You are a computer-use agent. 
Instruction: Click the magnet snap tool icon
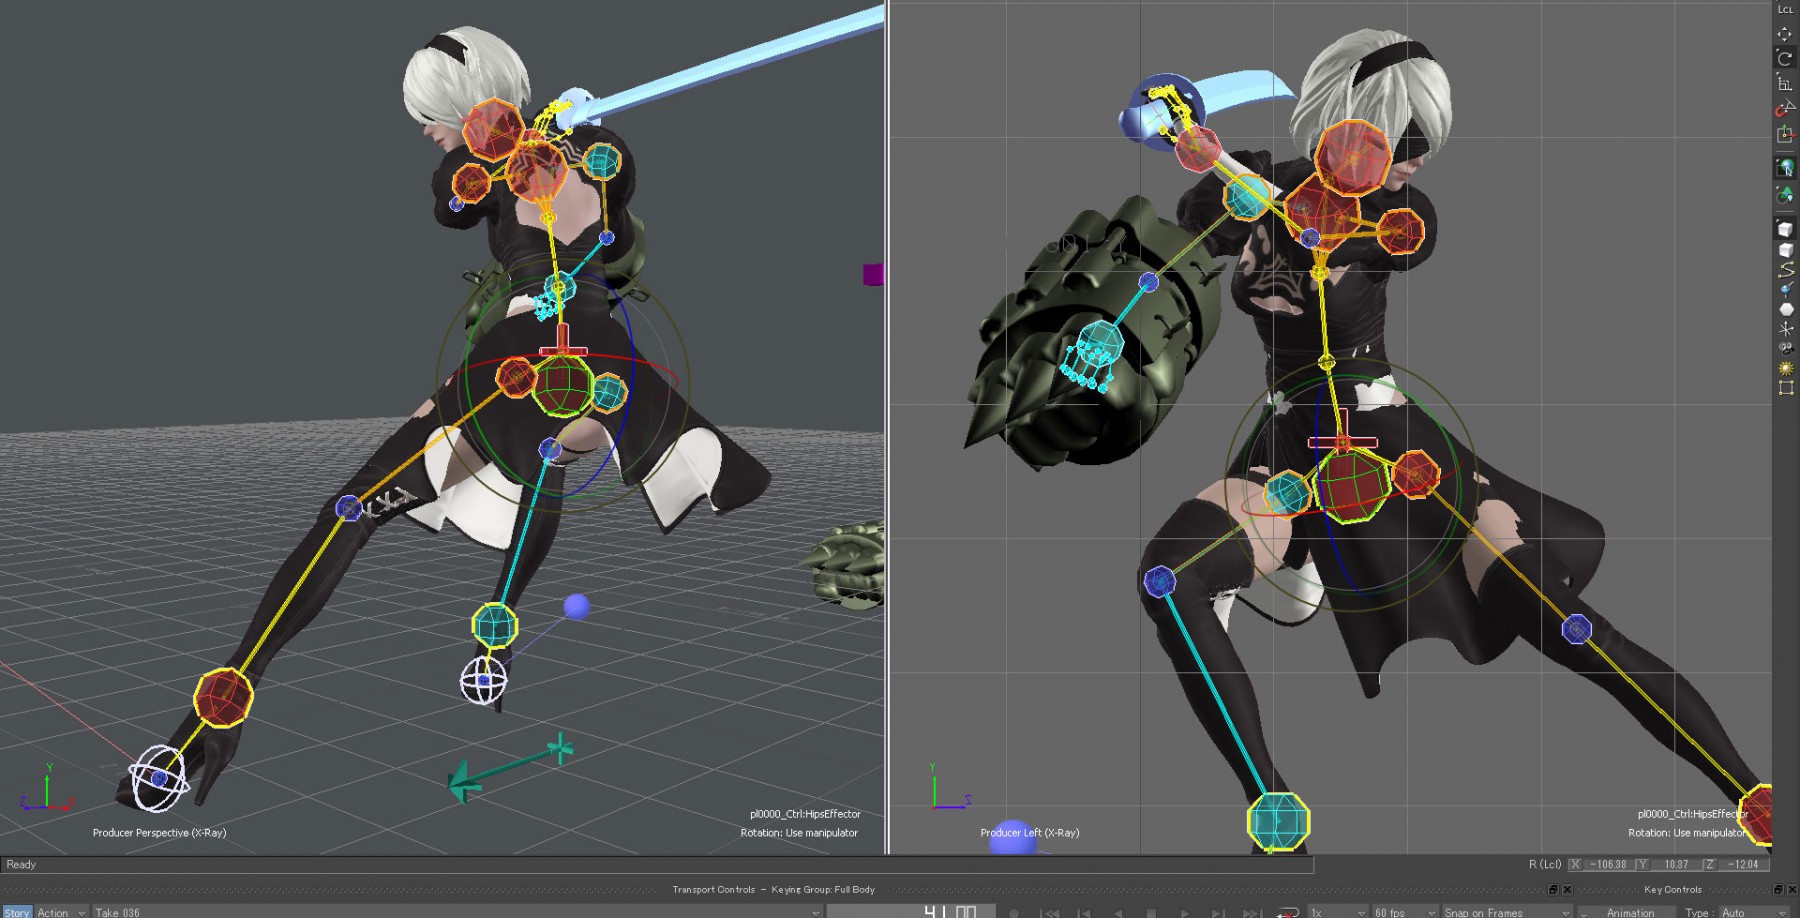(x=1785, y=108)
